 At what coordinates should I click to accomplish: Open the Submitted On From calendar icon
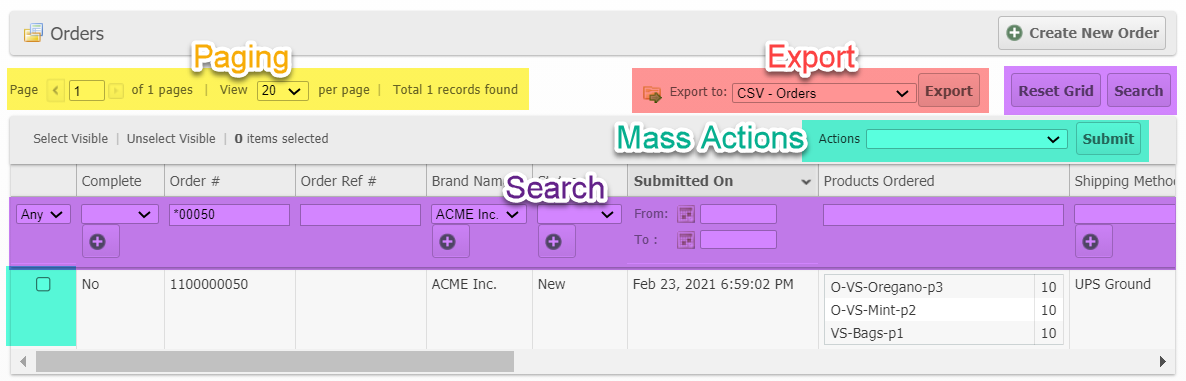(x=686, y=214)
